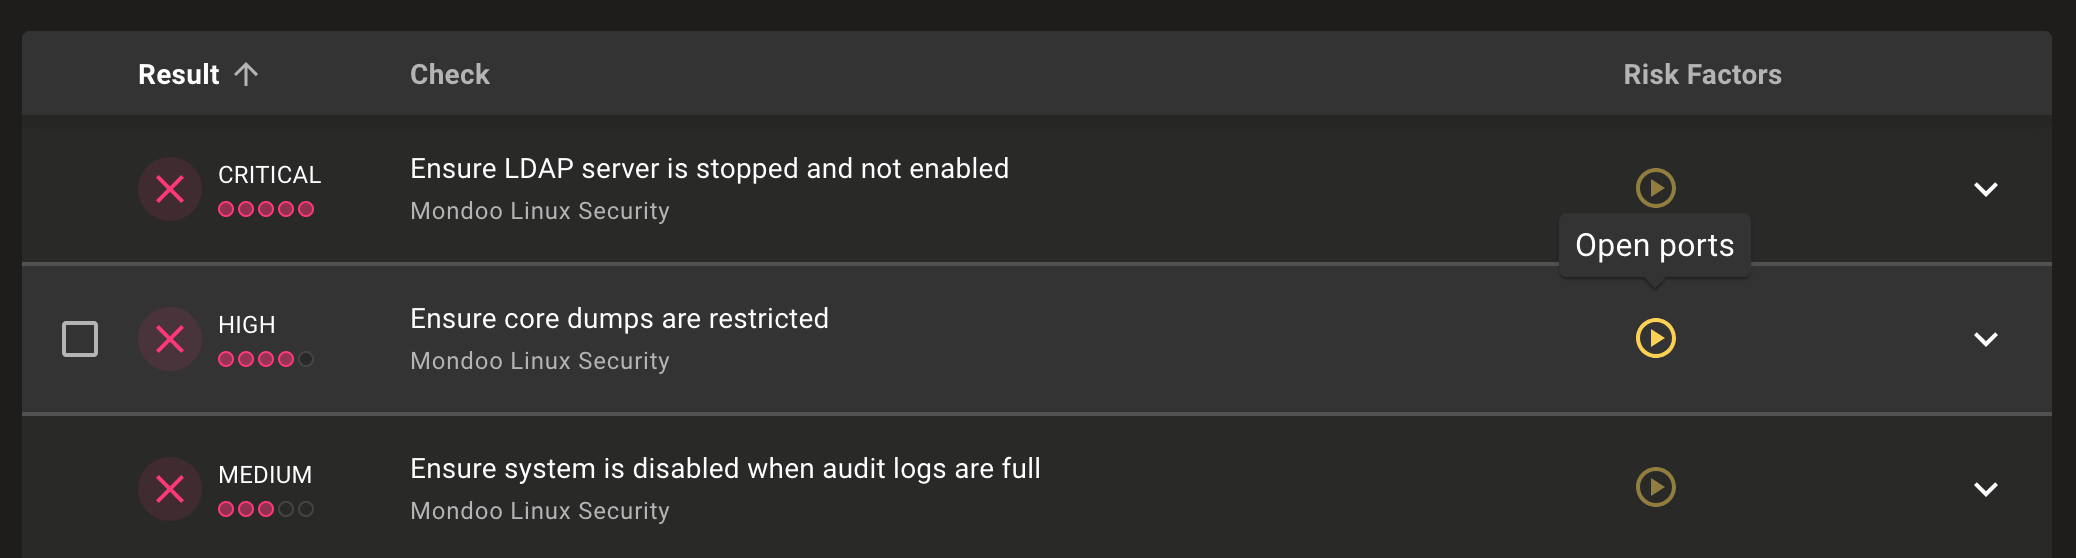This screenshot has height=558, width=2076.
Task: Click the risk factor icon in LDAP server row
Action: coord(1655,188)
